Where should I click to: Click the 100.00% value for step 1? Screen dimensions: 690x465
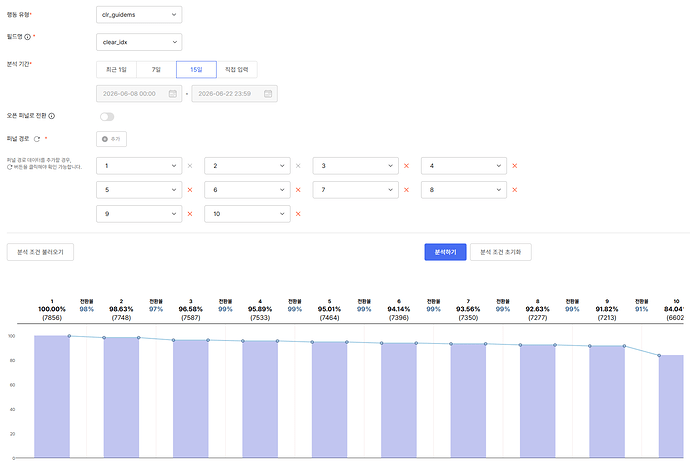click(x=52, y=309)
